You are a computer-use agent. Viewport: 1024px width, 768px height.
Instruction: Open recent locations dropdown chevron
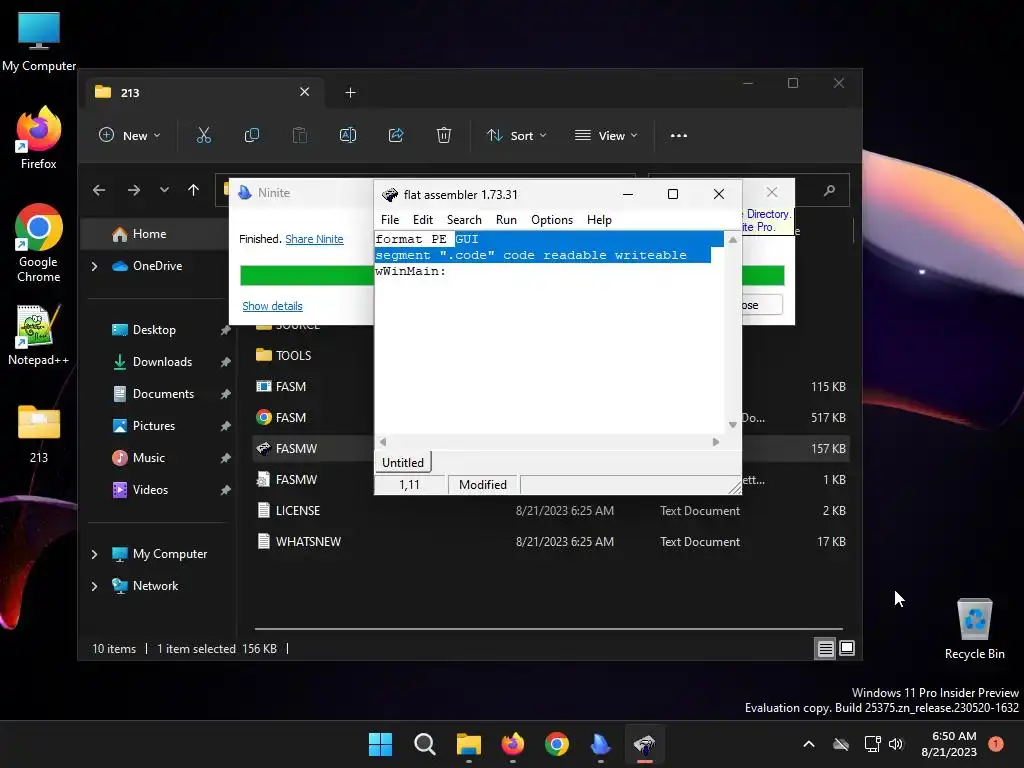click(x=164, y=190)
